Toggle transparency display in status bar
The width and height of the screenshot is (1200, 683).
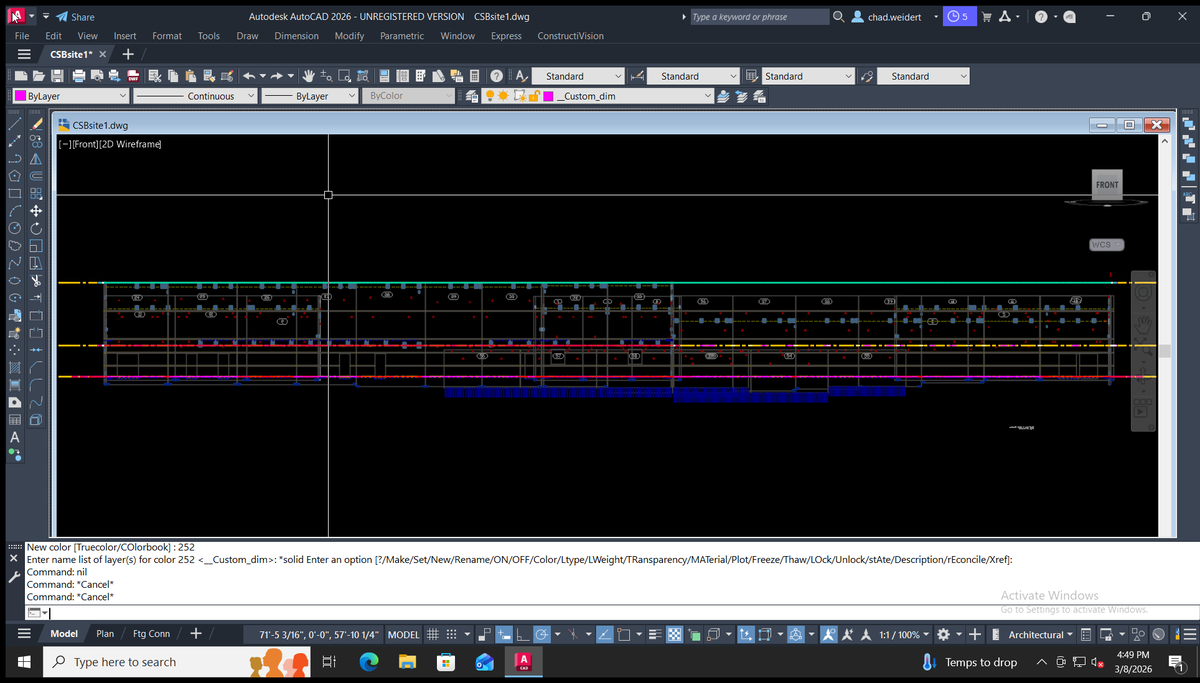(x=675, y=635)
